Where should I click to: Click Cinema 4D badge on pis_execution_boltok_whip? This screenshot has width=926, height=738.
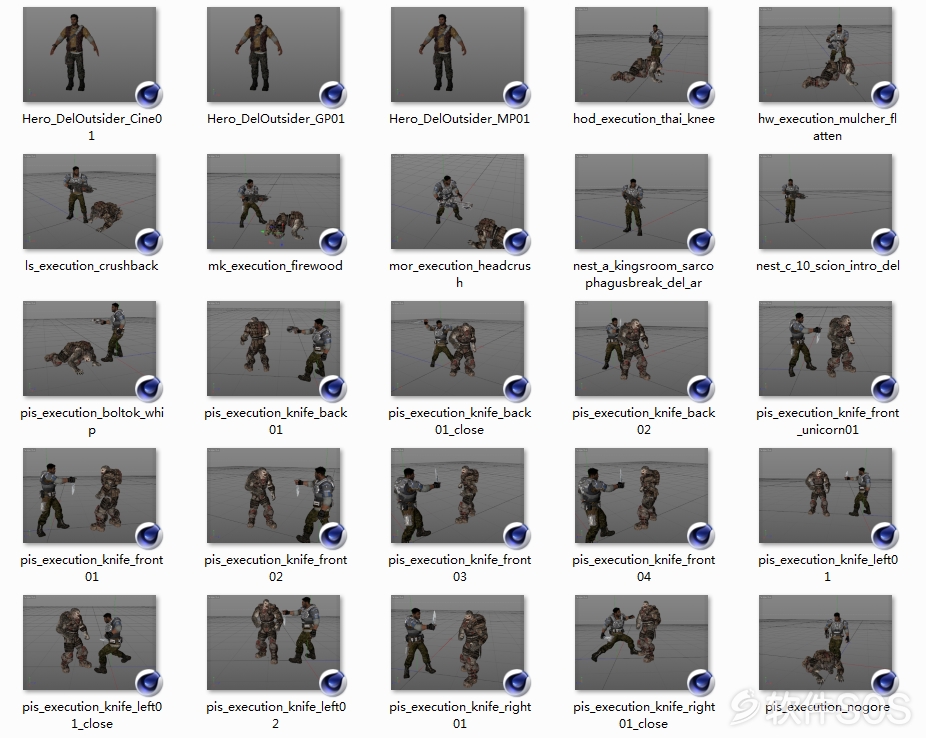[x=149, y=389]
